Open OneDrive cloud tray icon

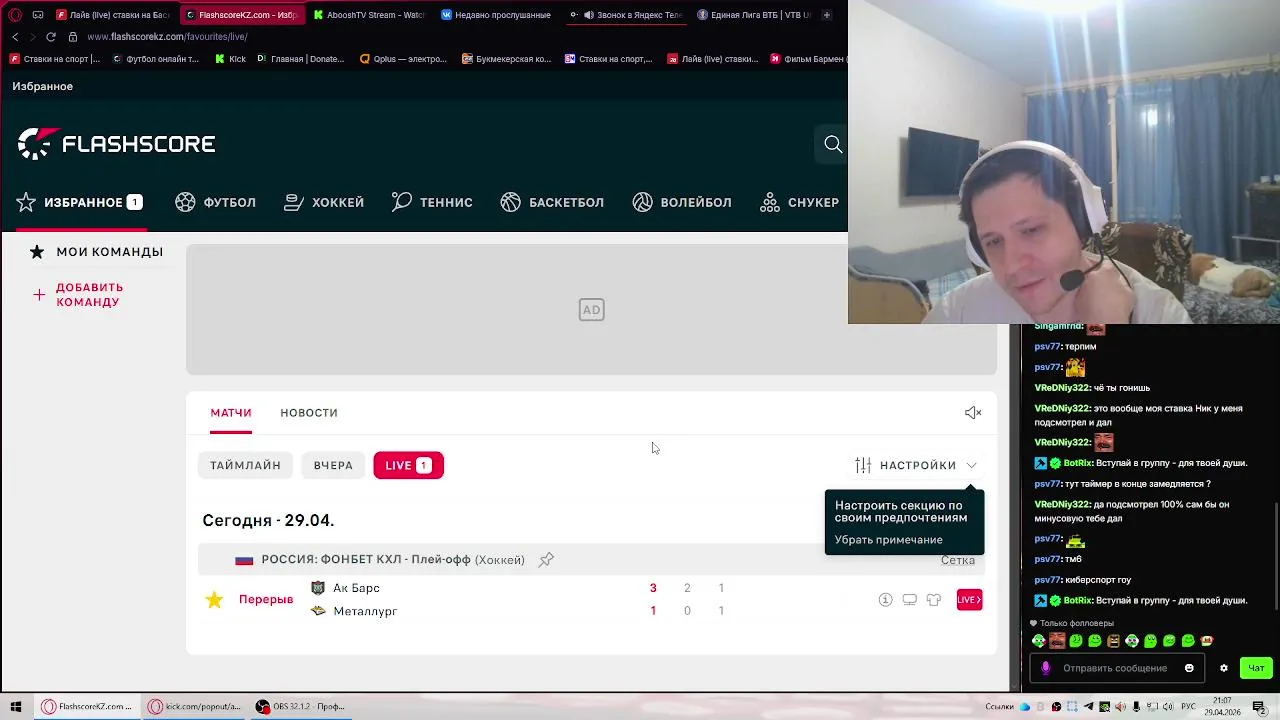pyautogui.click(x=1025, y=707)
